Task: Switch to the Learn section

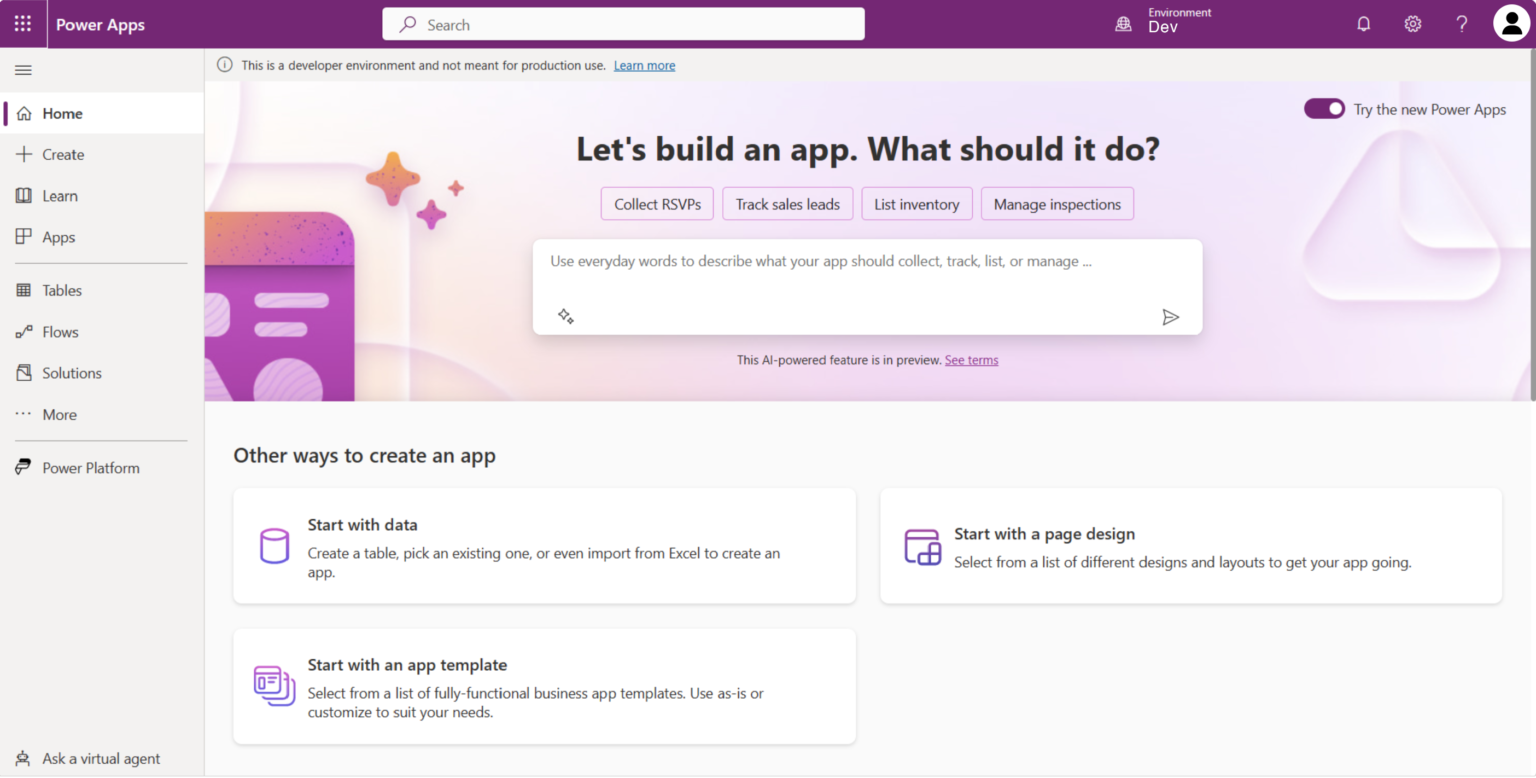Action: coord(60,196)
